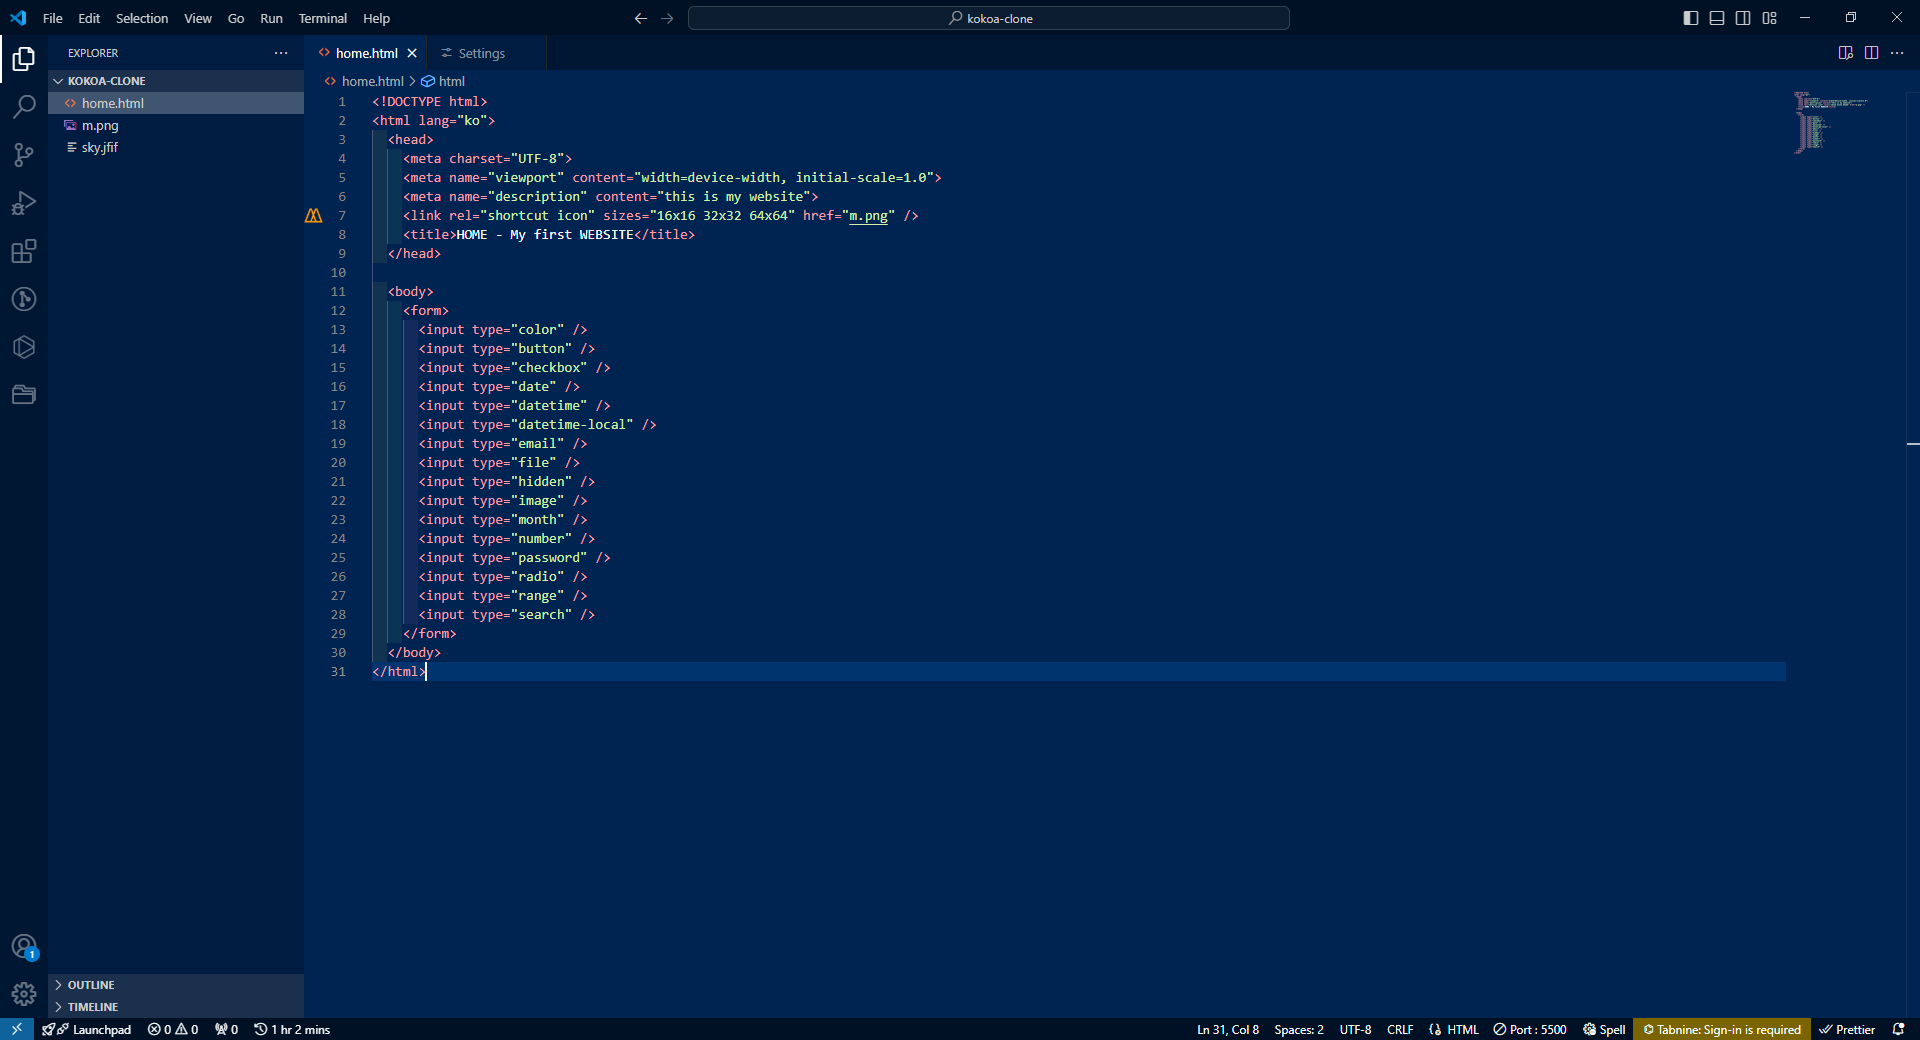1920x1040 pixels.
Task: Switch to the Settings tab
Action: pos(486,53)
